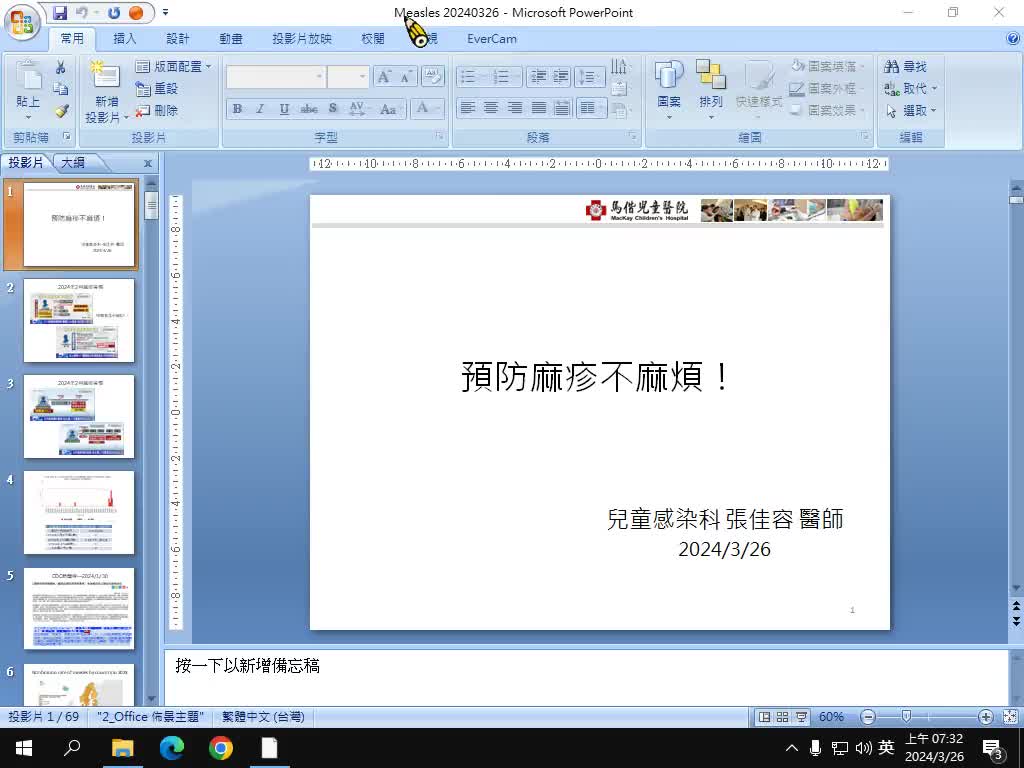Viewport: 1024px width, 768px height.
Task: Switch to the 大綱 outline tab
Action: click(73, 163)
